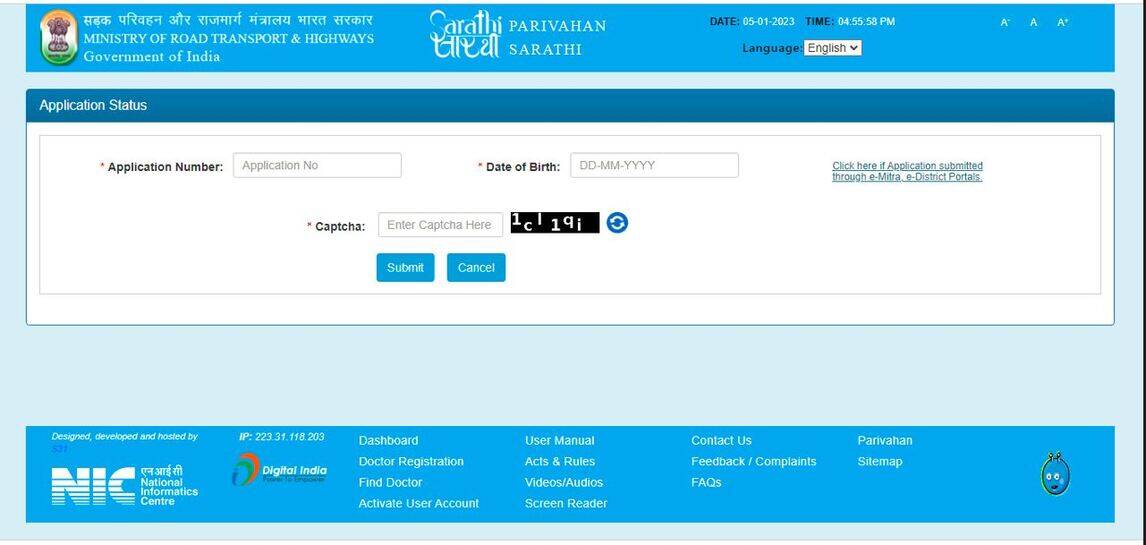
Task: Open Find Doctor link
Action: 390,483
